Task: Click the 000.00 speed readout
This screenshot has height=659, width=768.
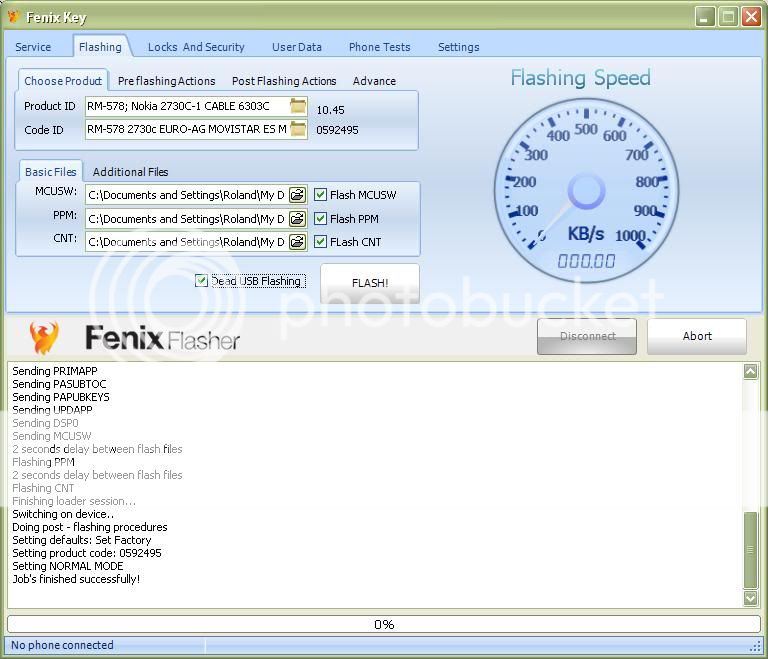Action: [x=586, y=261]
